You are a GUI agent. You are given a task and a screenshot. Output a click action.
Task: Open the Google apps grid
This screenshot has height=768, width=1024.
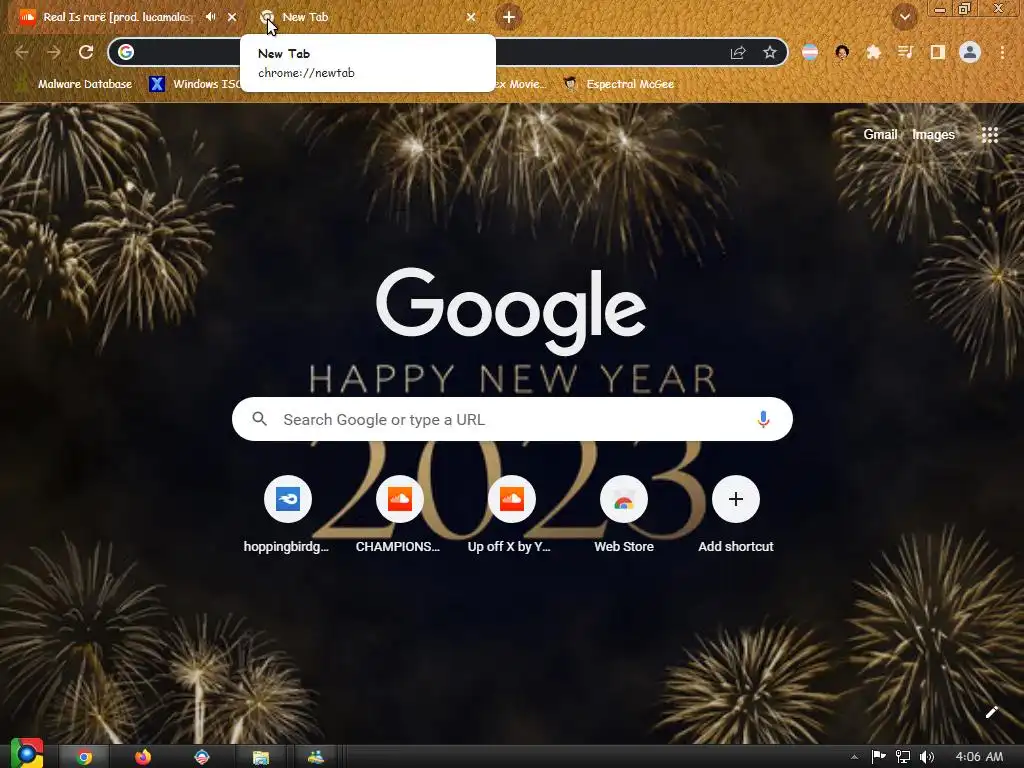point(990,135)
